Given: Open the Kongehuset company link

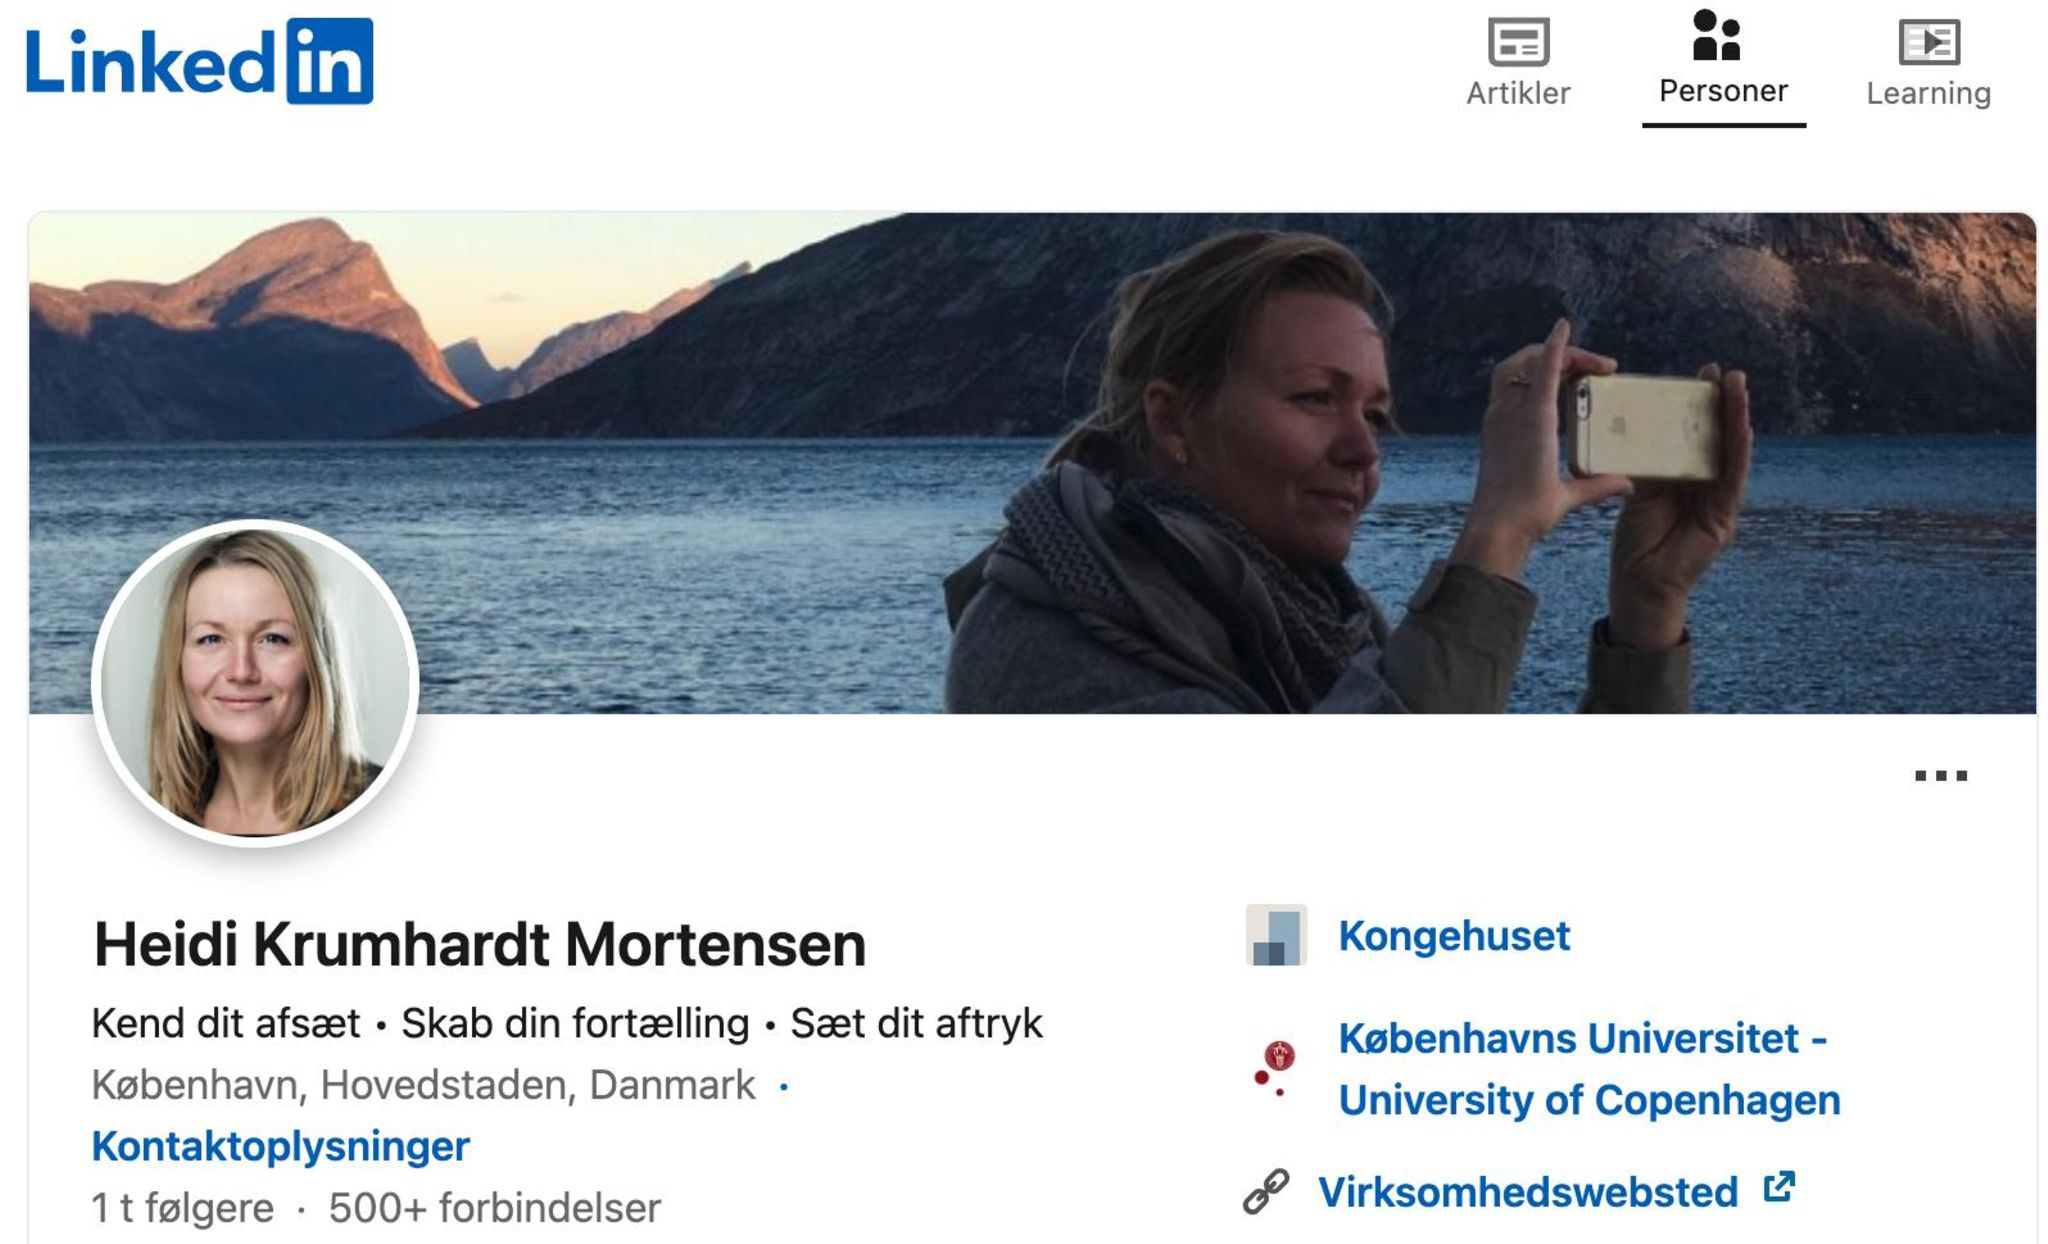Looking at the screenshot, I should click(x=1454, y=936).
